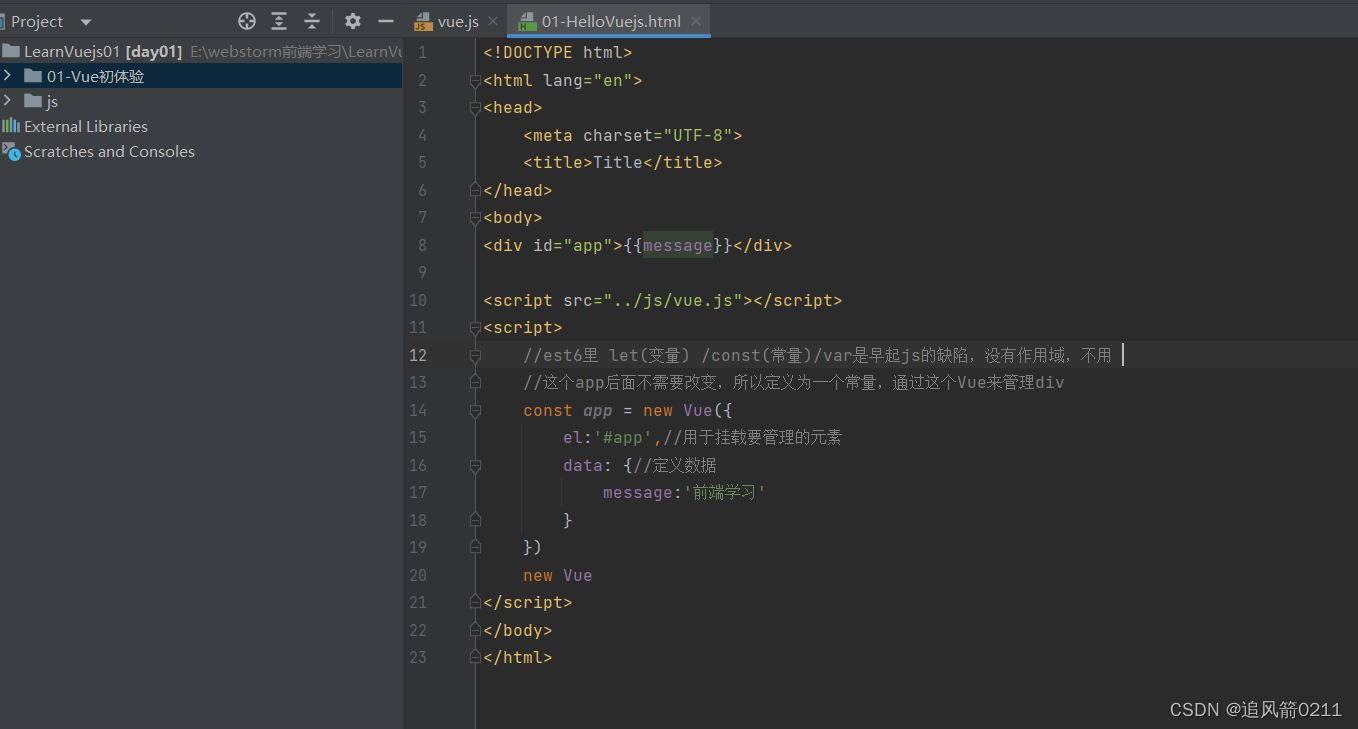Collapse the new Vue fold on line 14
1358x729 pixels.
476,410
